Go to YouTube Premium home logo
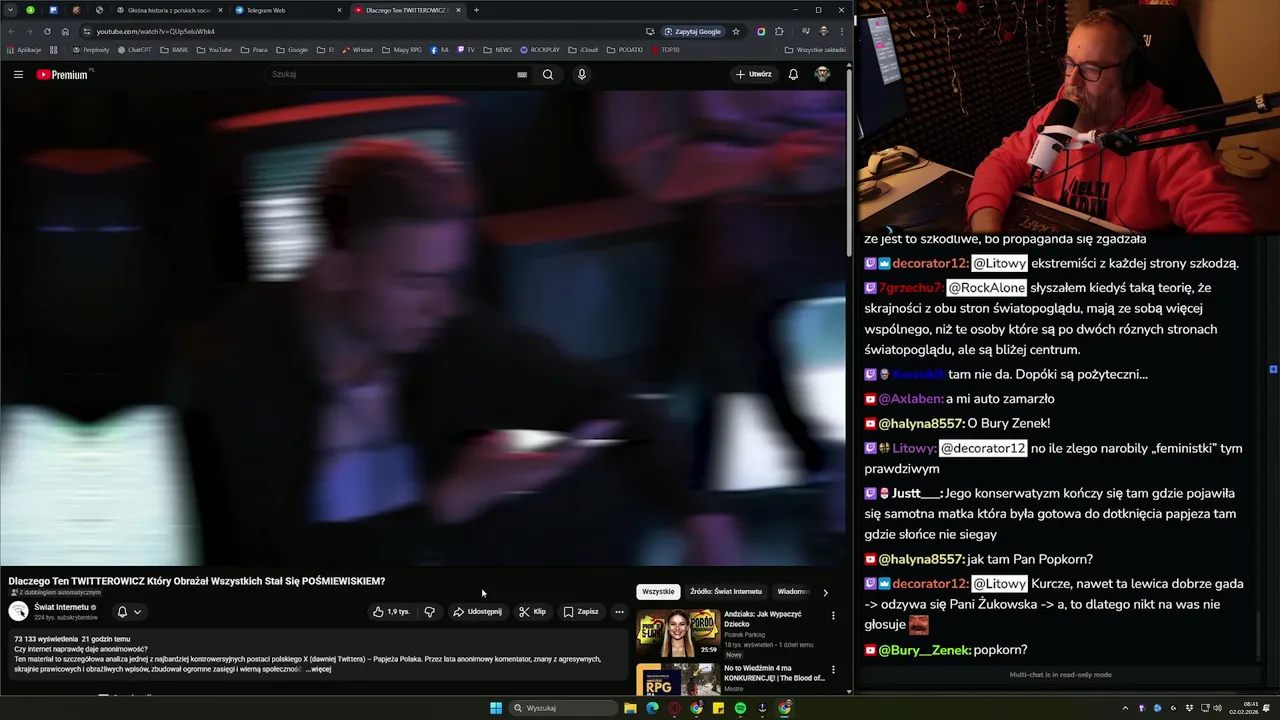1280x720 pixels. (64, 74)
